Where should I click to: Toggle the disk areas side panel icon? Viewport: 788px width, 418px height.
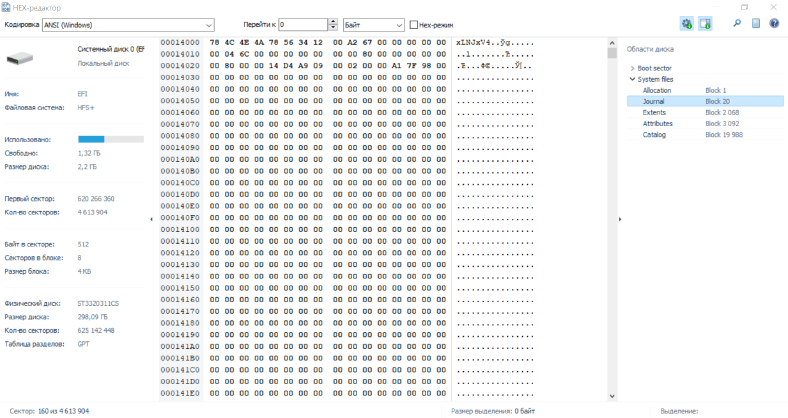tap(705, 24)
